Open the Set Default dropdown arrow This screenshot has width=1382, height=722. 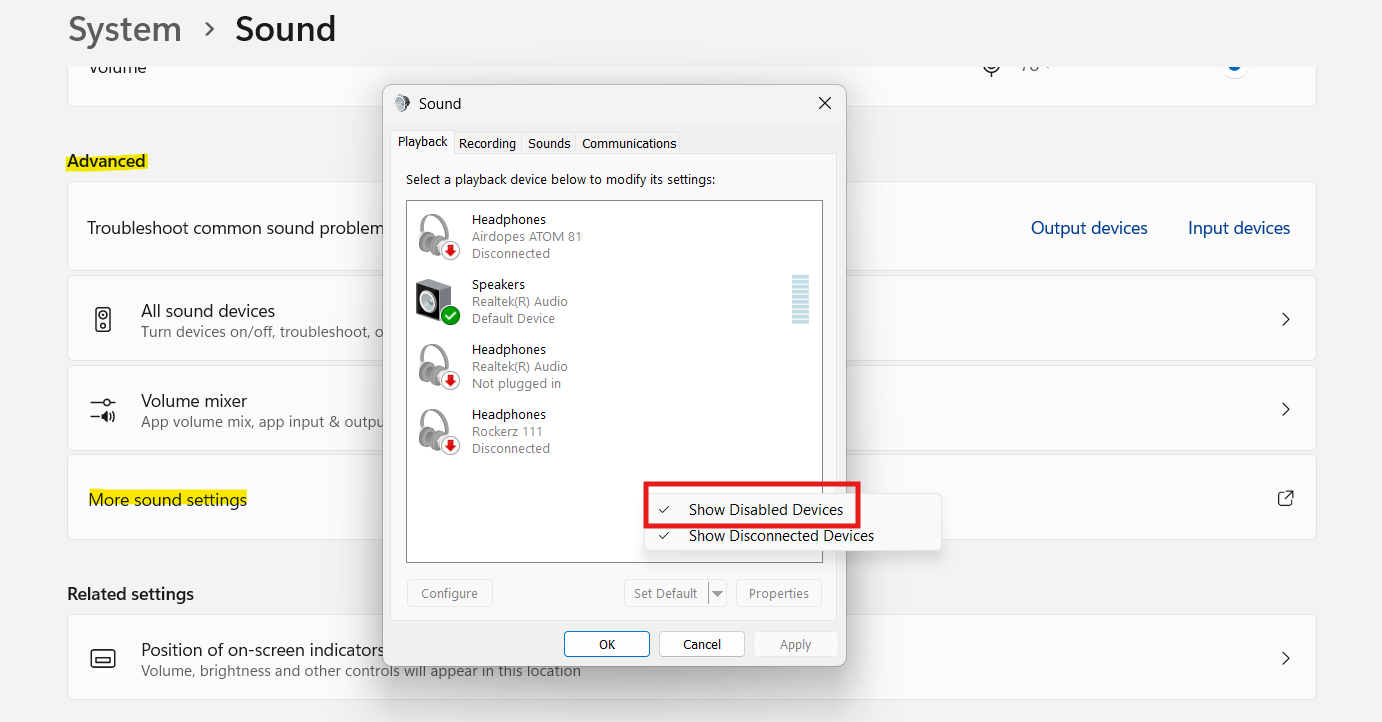pyautogui.click(x=717, y=592)
